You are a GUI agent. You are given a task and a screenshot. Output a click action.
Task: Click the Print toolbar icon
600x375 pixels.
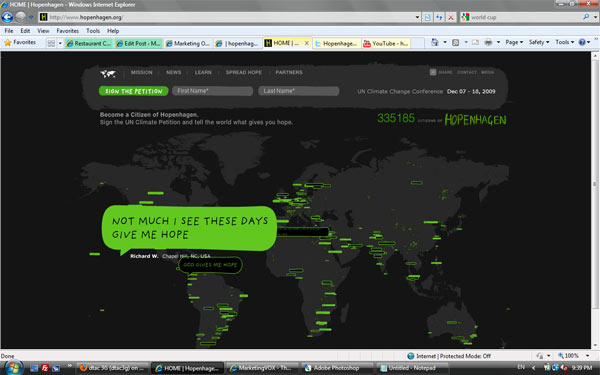click(x=488, y=42)
